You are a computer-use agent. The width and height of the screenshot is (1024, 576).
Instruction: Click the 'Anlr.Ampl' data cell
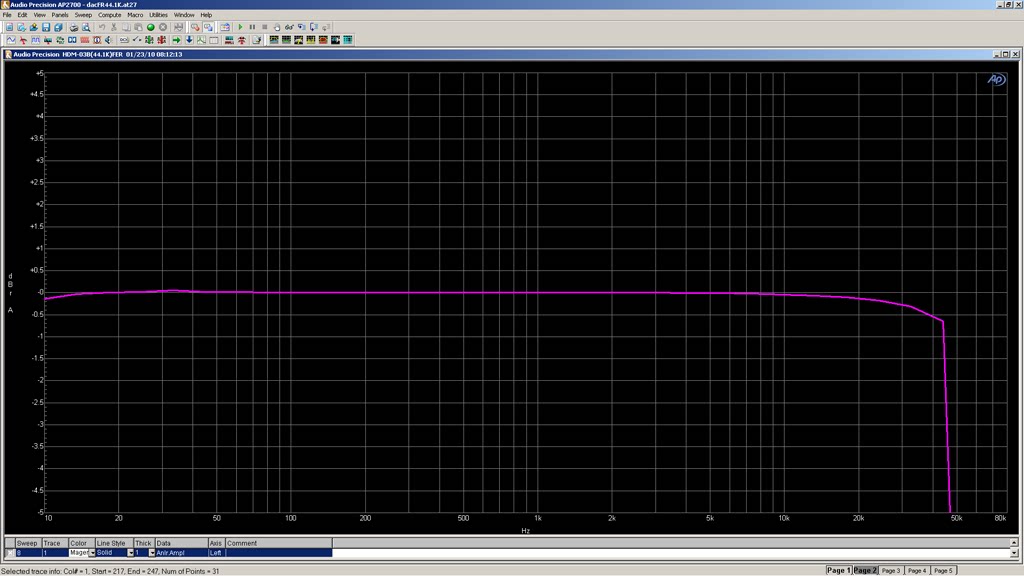pos(182,552)
